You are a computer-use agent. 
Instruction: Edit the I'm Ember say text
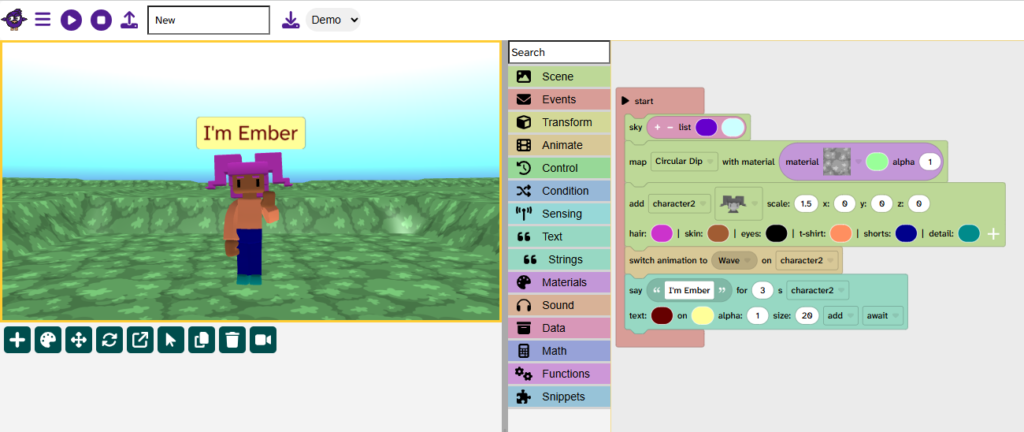point(689,290)
